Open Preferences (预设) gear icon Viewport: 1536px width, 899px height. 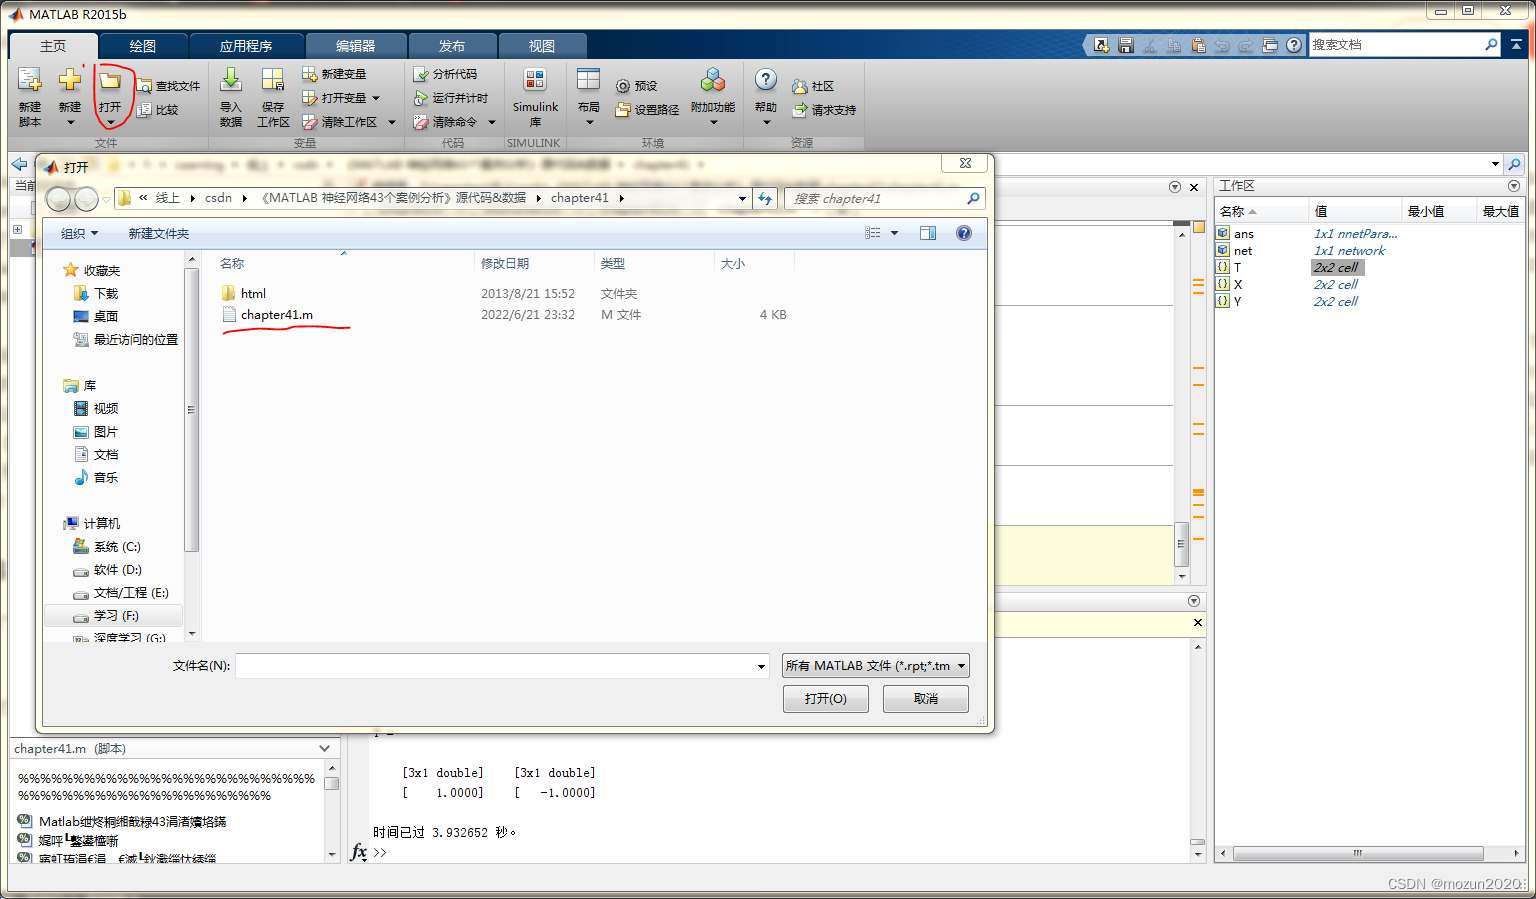pos(623,86)
